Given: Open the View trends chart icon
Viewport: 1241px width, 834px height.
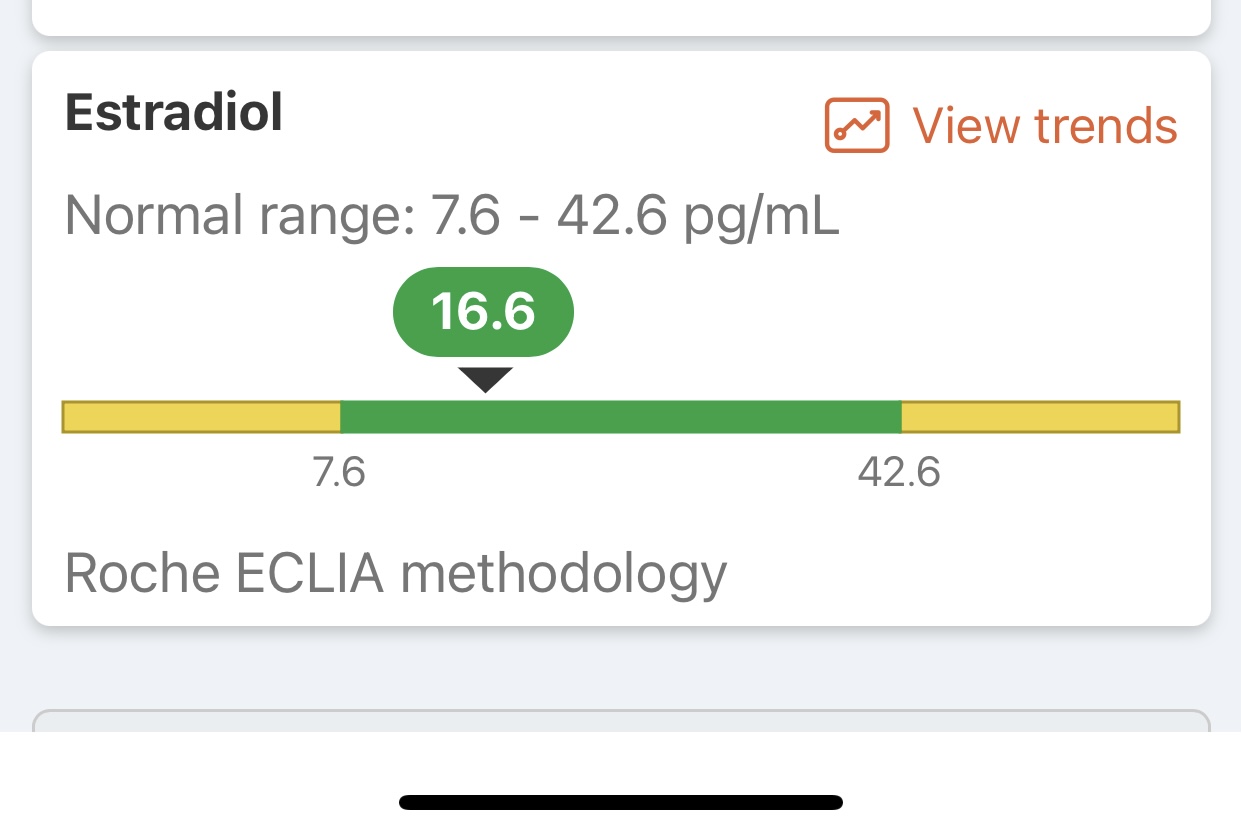Looking at the screenshot, I should pyautogui.click(x=857, y=125).
